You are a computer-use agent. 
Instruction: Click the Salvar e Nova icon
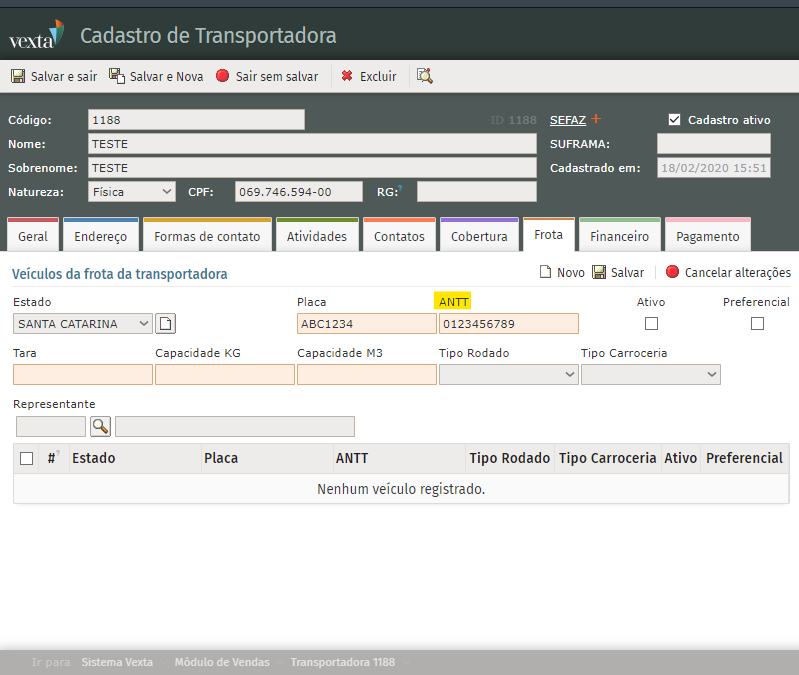(x=117, y=76)
